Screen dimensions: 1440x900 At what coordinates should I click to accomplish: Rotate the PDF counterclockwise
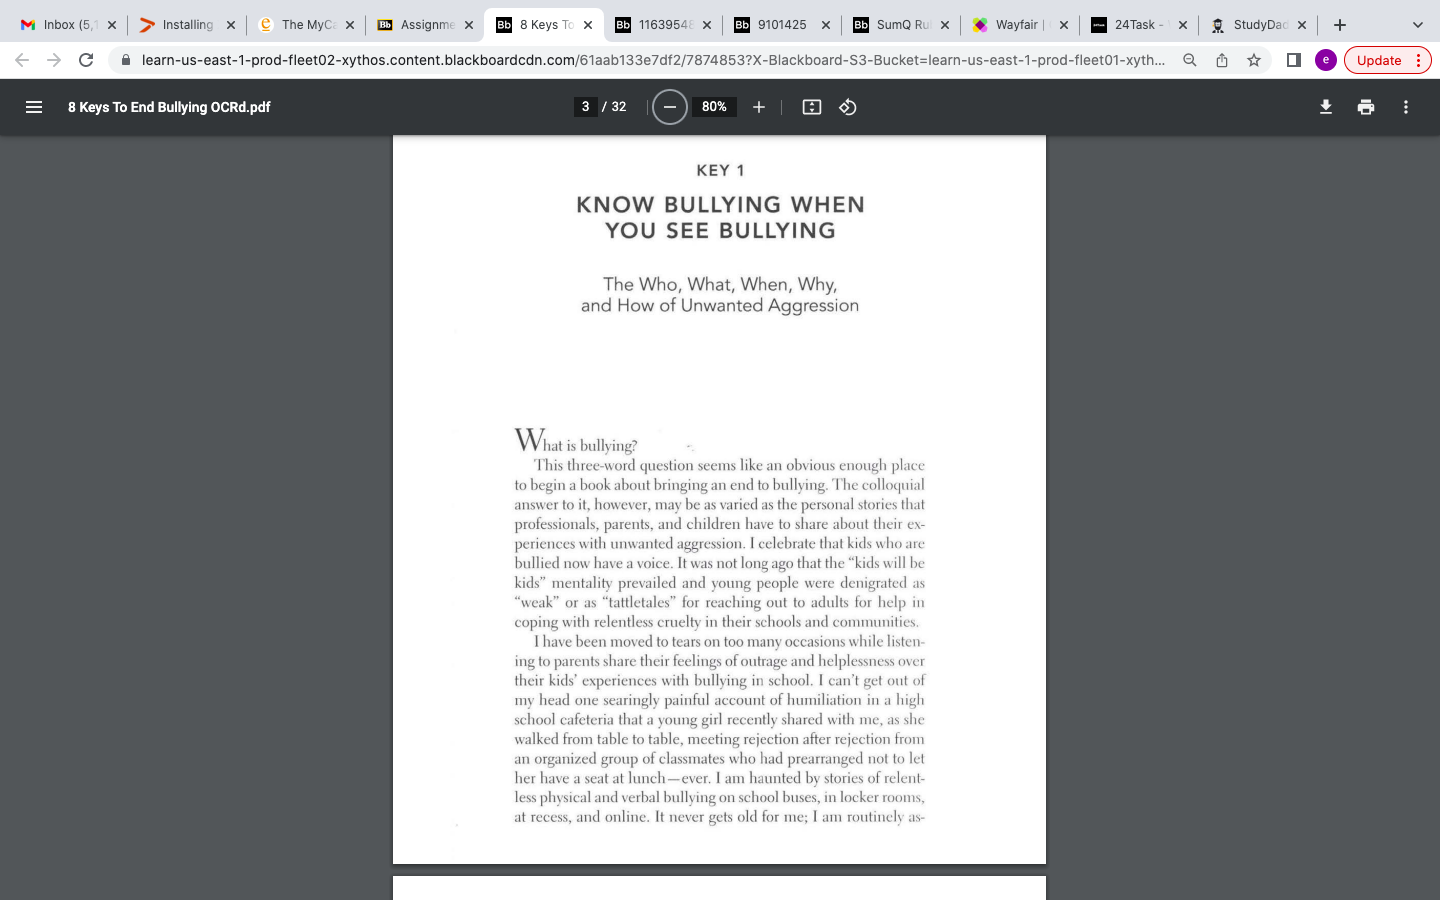click(848, 107)
